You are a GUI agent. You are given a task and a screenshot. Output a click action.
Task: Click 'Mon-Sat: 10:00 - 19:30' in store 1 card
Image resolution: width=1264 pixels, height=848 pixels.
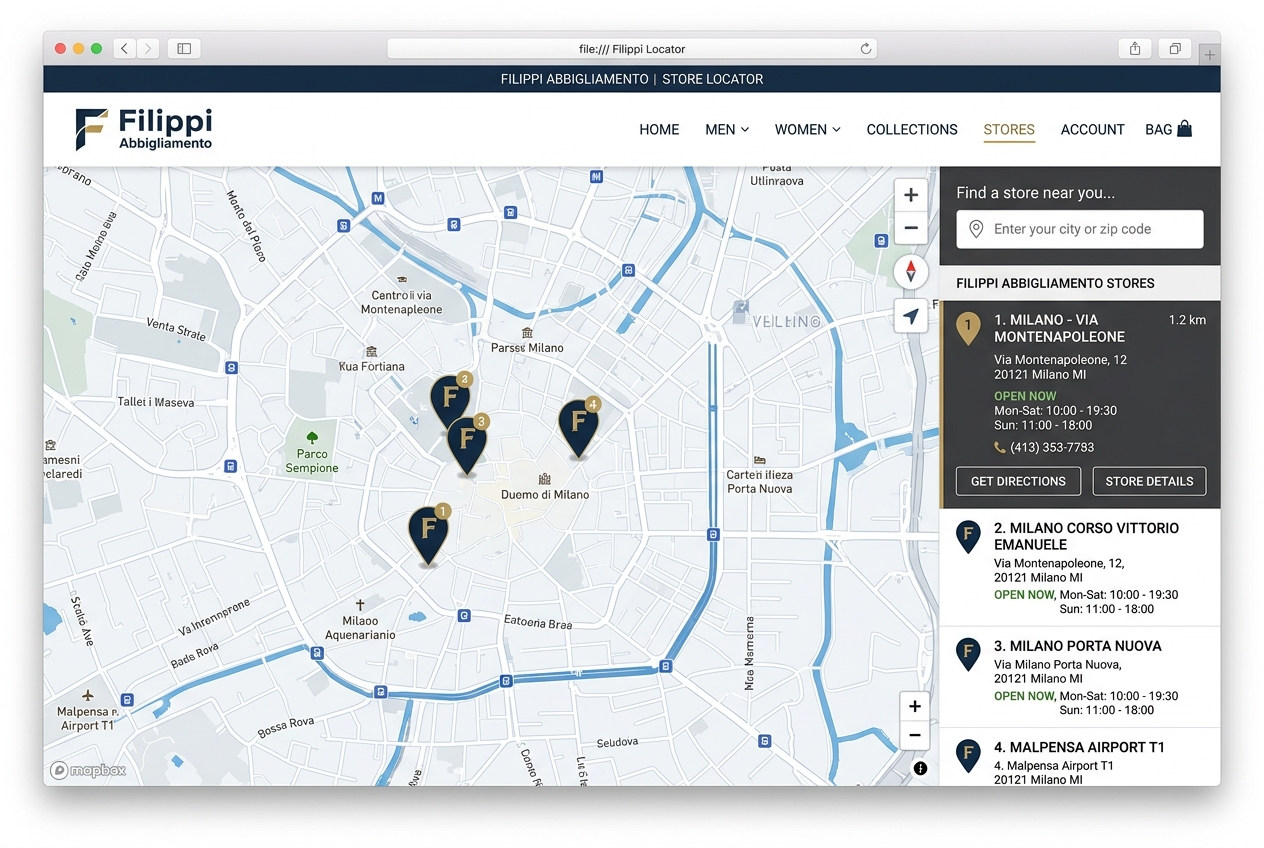point(1055,411)
